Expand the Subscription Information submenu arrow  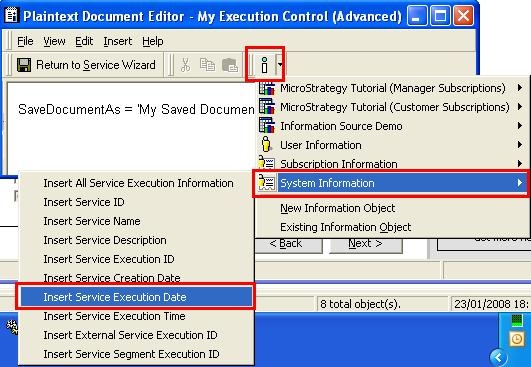click(x=520, y=164)
